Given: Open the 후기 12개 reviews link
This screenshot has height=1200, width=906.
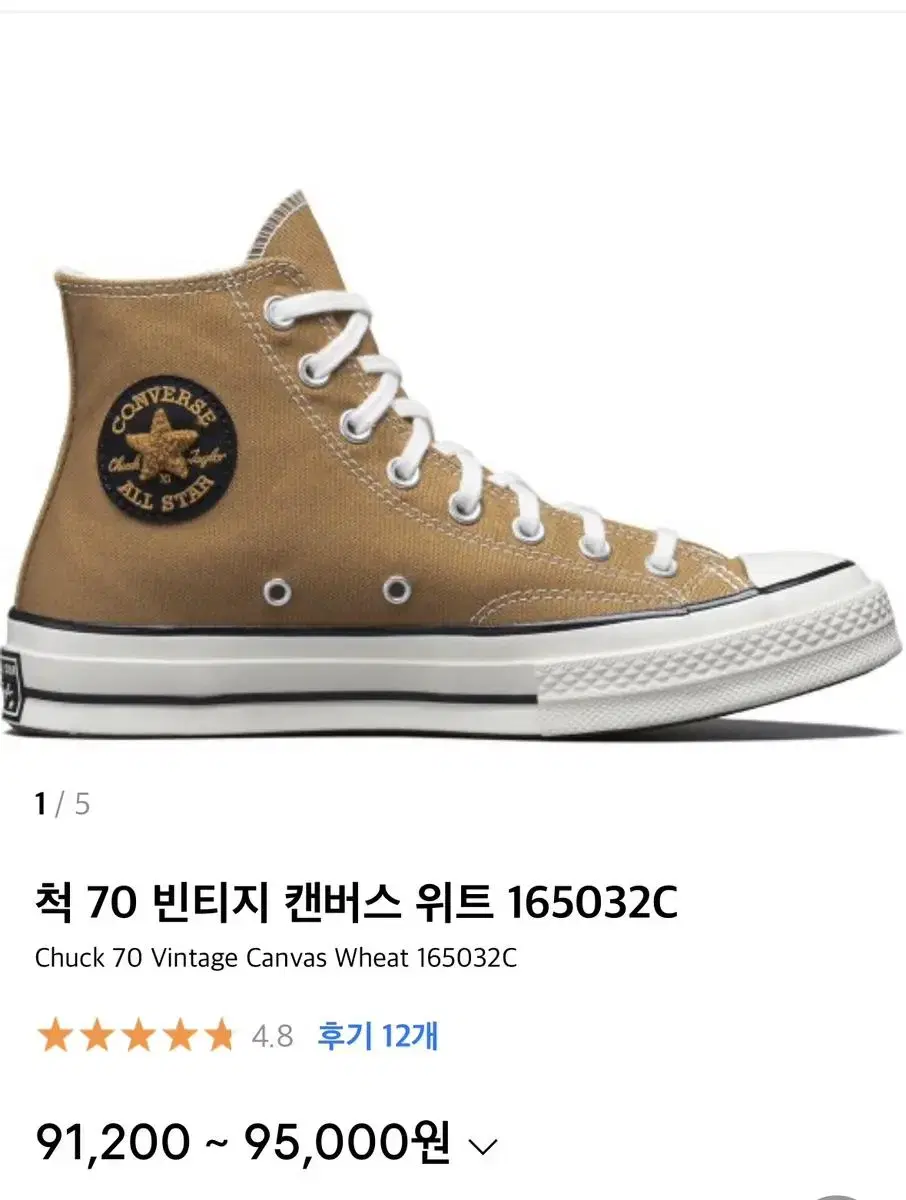Looking at the screenshot, I should (378, 1035).
